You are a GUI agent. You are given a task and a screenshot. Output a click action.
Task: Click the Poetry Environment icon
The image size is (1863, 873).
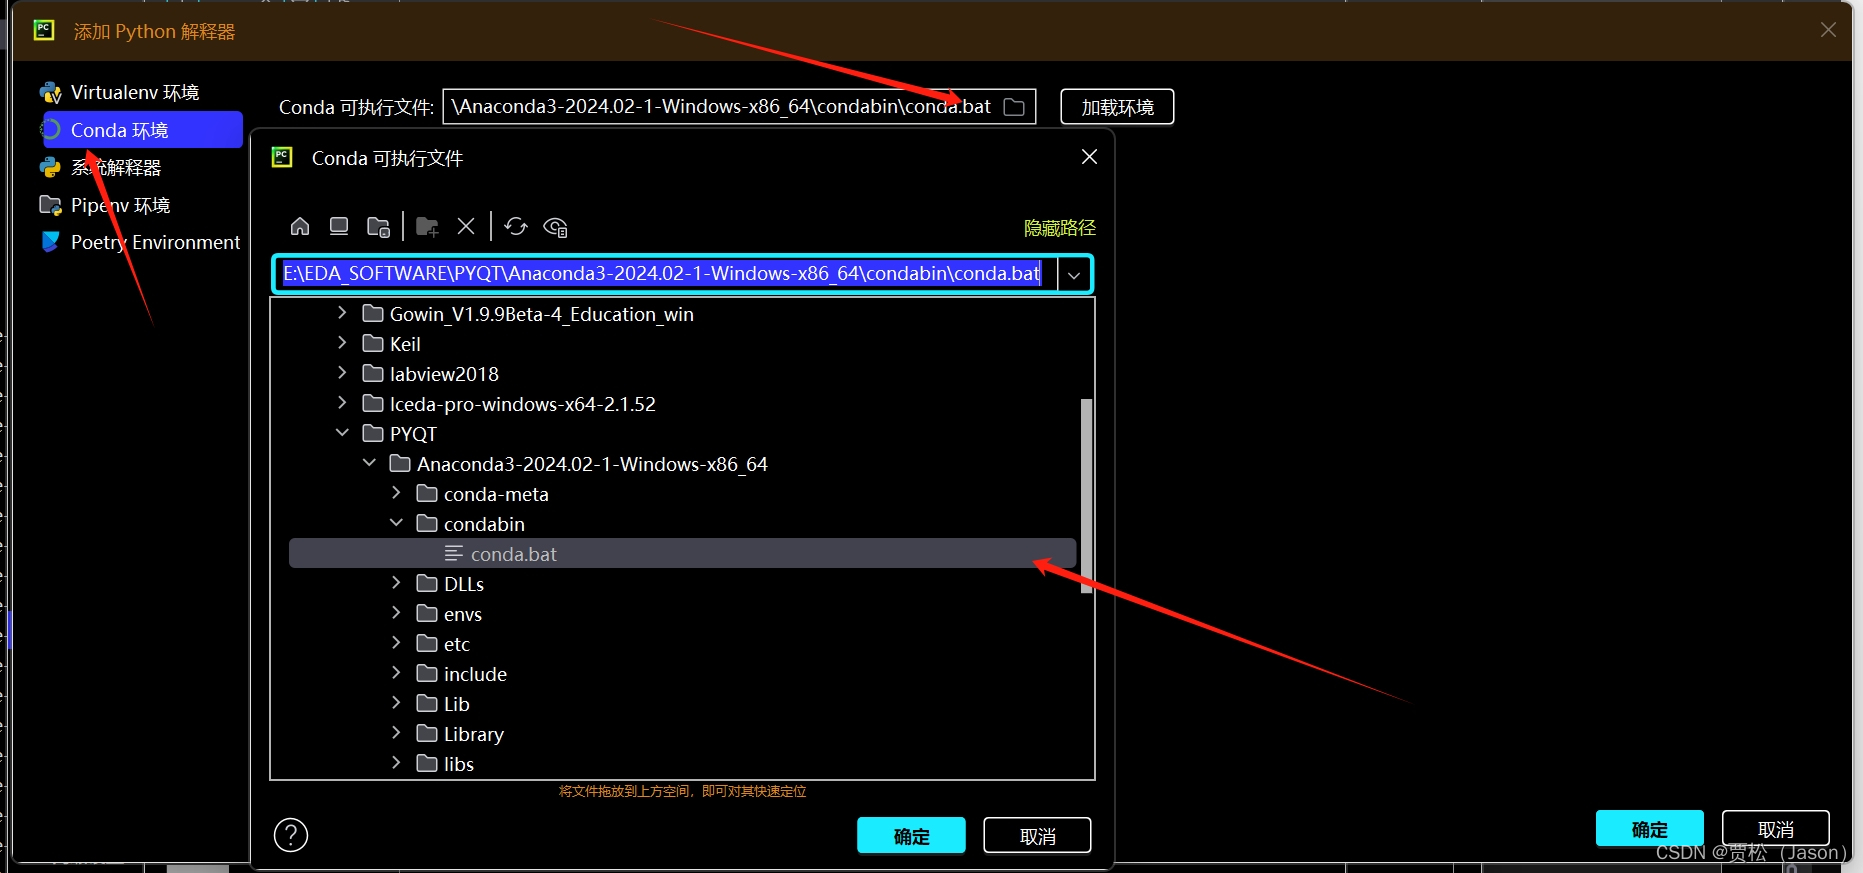(50, 242)
